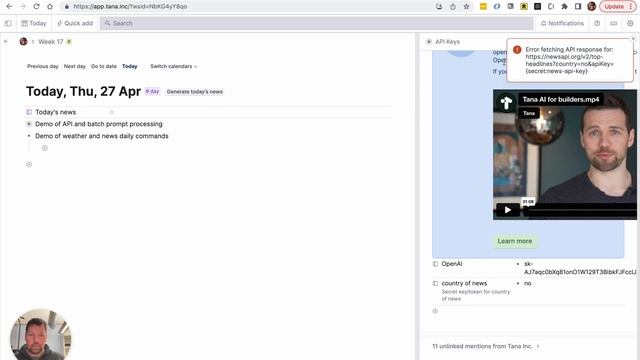Reload the Tana page
The width and height of the screenshot is (640, 360).
[x=36, y=7]
